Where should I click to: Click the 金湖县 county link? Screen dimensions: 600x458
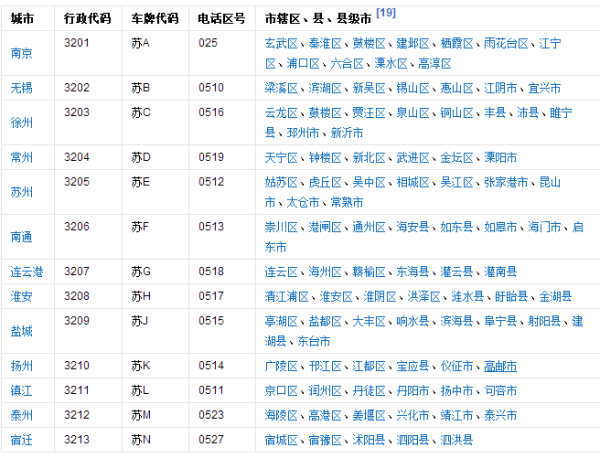point(555,297)
